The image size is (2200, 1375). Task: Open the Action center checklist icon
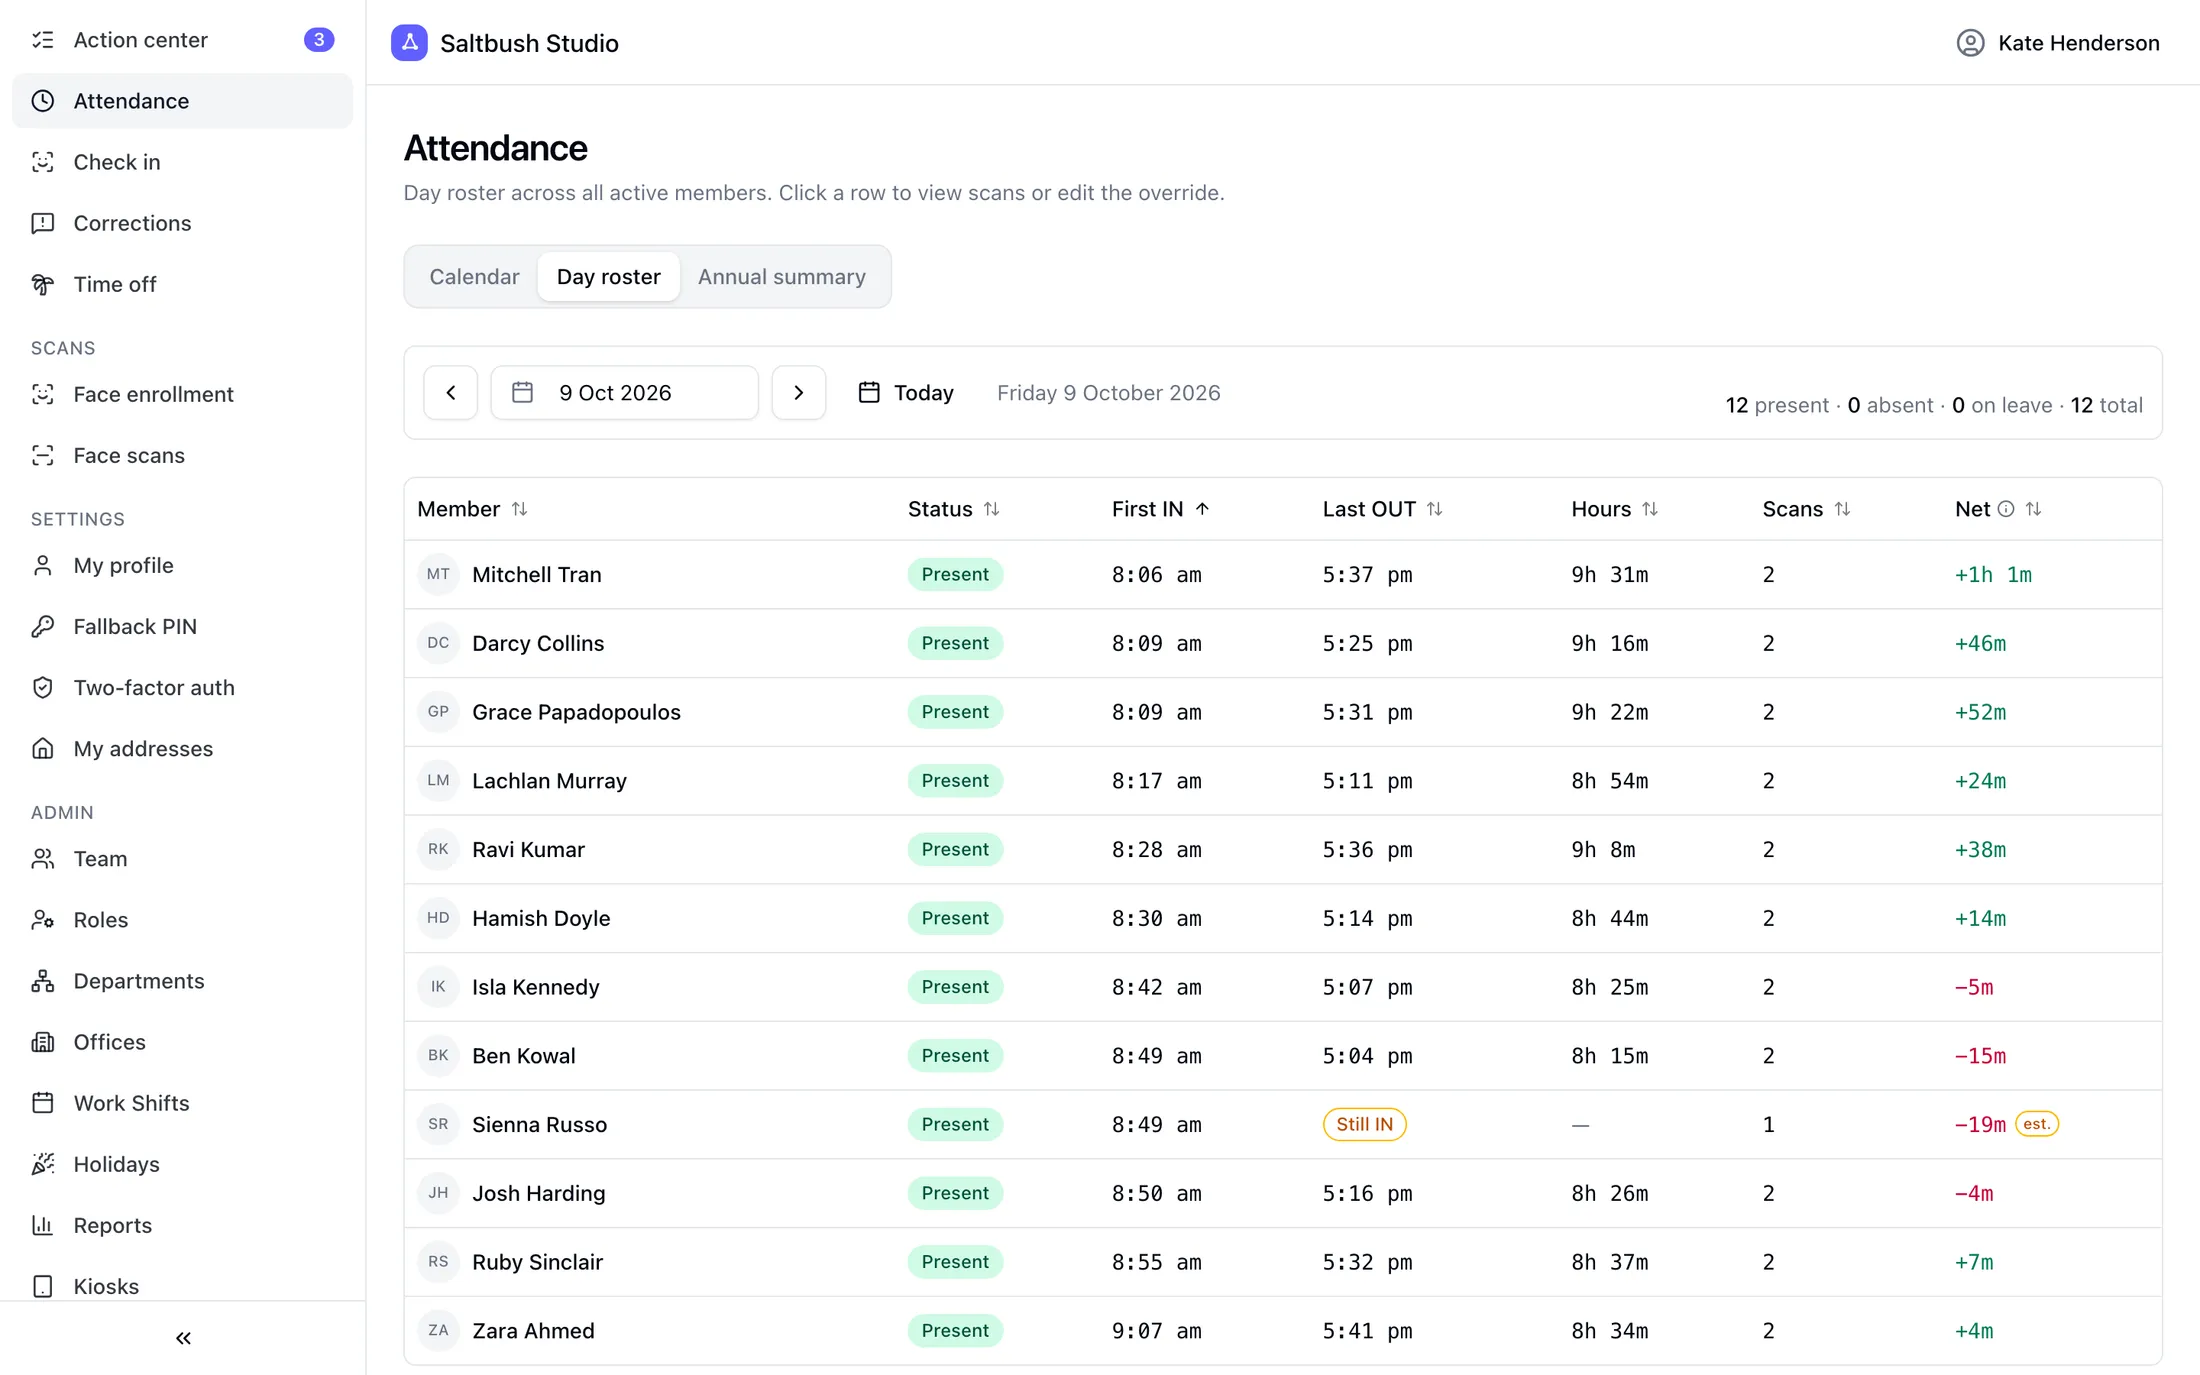point(42,40)
